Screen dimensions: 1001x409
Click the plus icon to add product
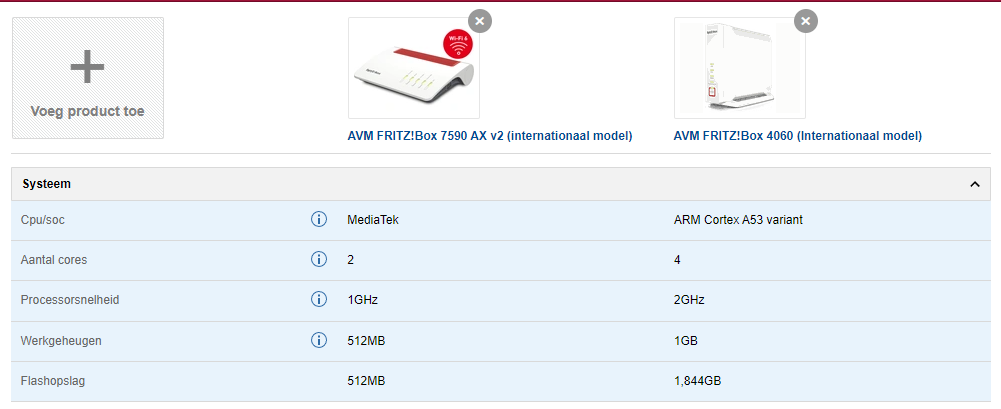coord(88,66)
